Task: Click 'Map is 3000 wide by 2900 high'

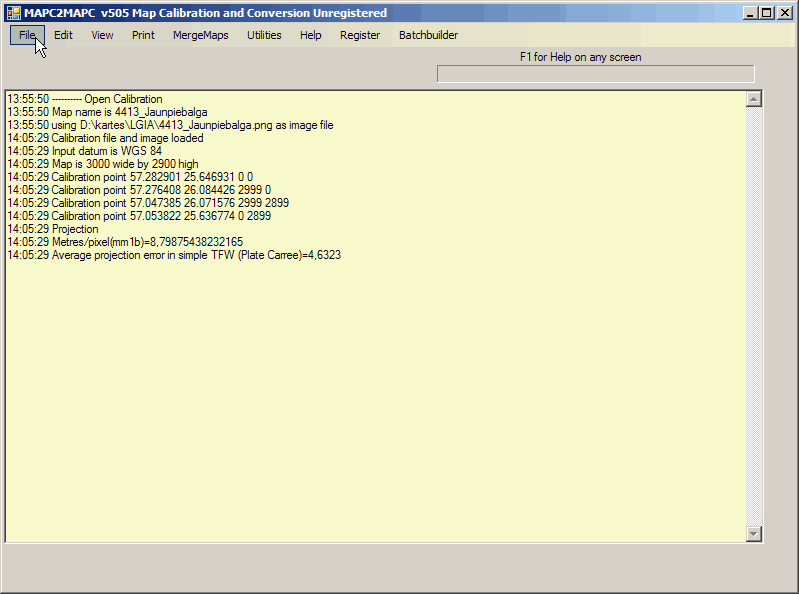Action: [102, 164]
